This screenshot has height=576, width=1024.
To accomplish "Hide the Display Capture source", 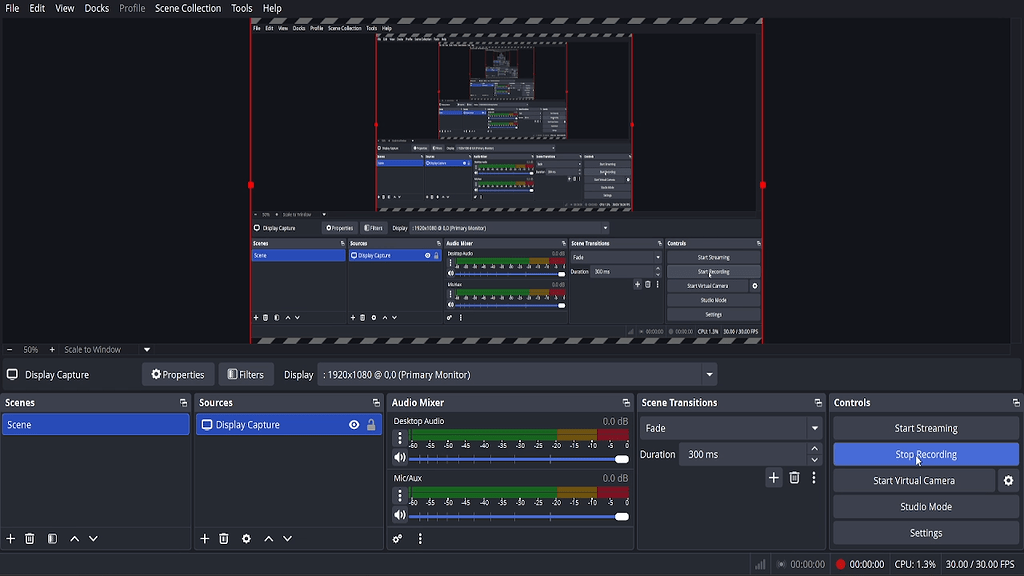I will pyautogui.click(x=354, y=425).
